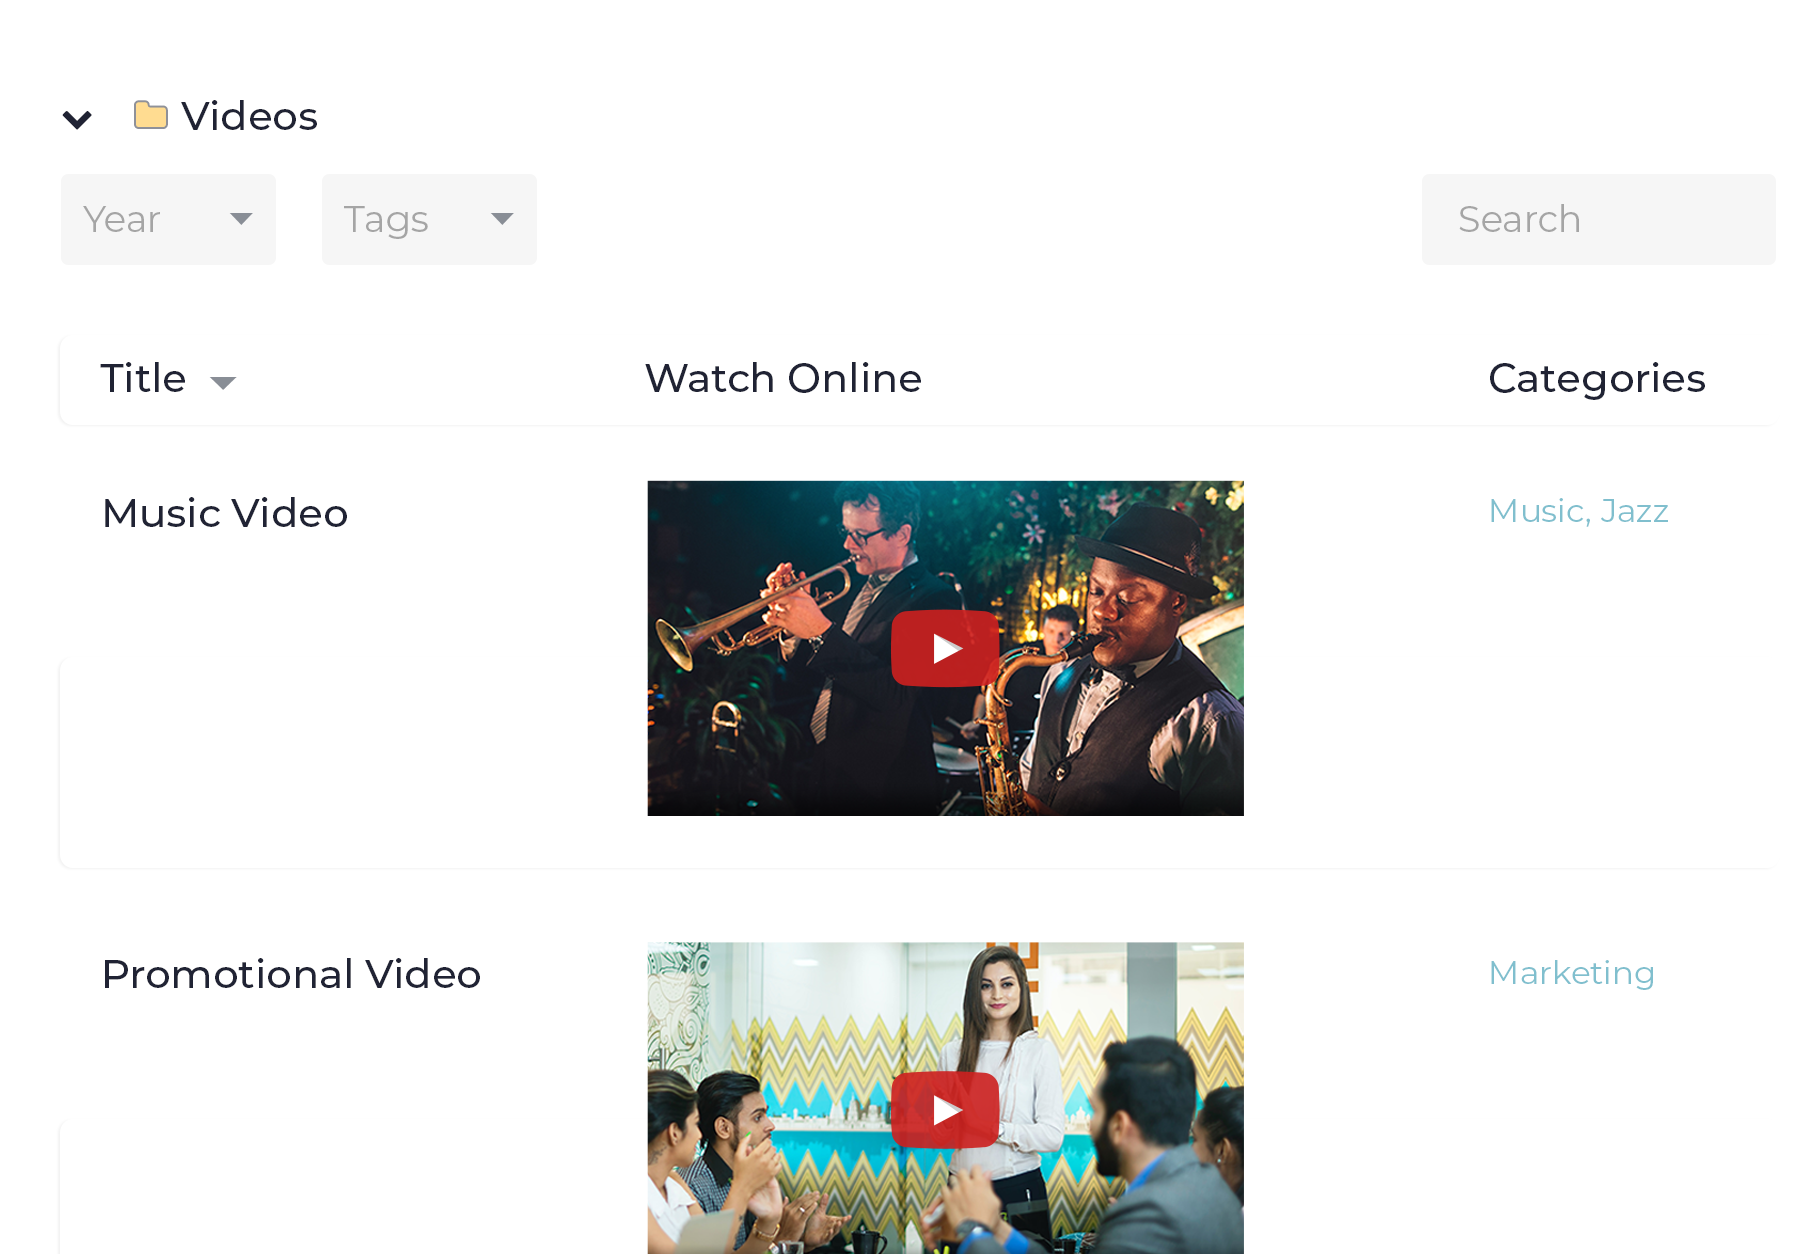Click the Categories column header
Image resolution: width=1816 pixels, height=1254 pixels.
(1596, 379)
